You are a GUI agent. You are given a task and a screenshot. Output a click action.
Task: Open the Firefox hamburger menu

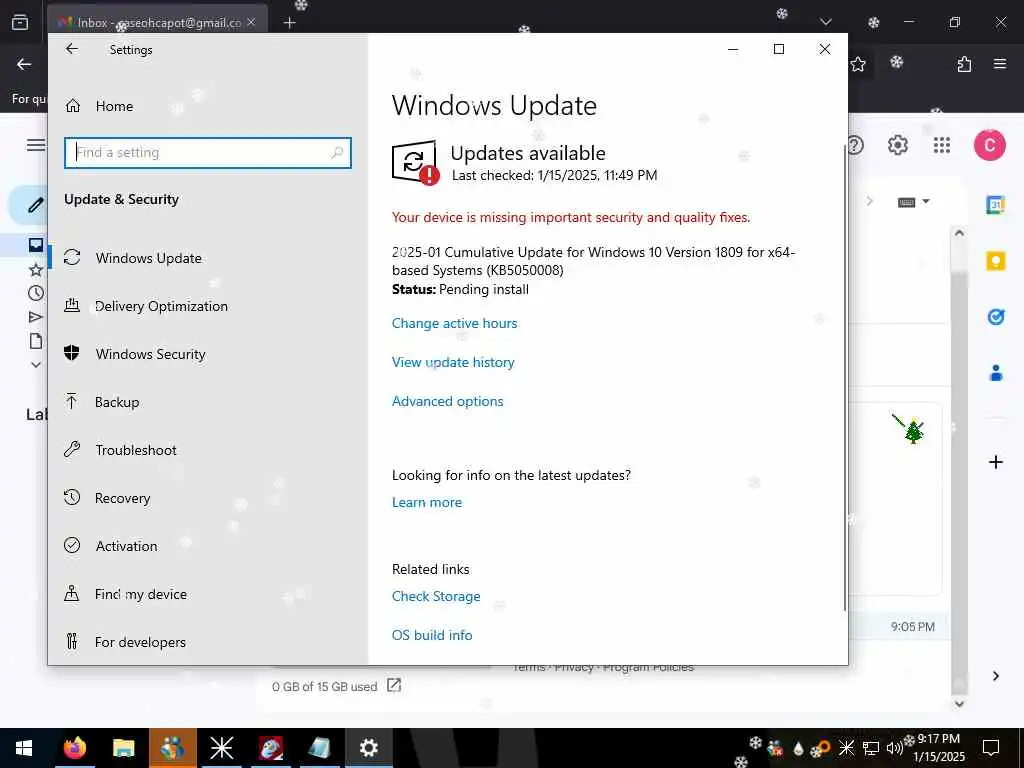(x=1000, y=64)
